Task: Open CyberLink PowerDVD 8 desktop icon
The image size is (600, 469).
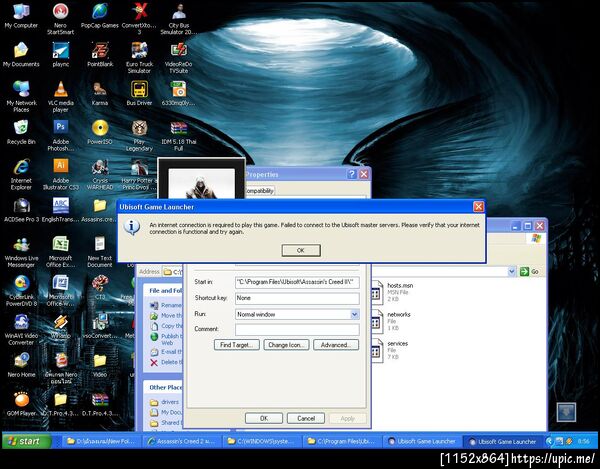Action: (x=21, y=291)
